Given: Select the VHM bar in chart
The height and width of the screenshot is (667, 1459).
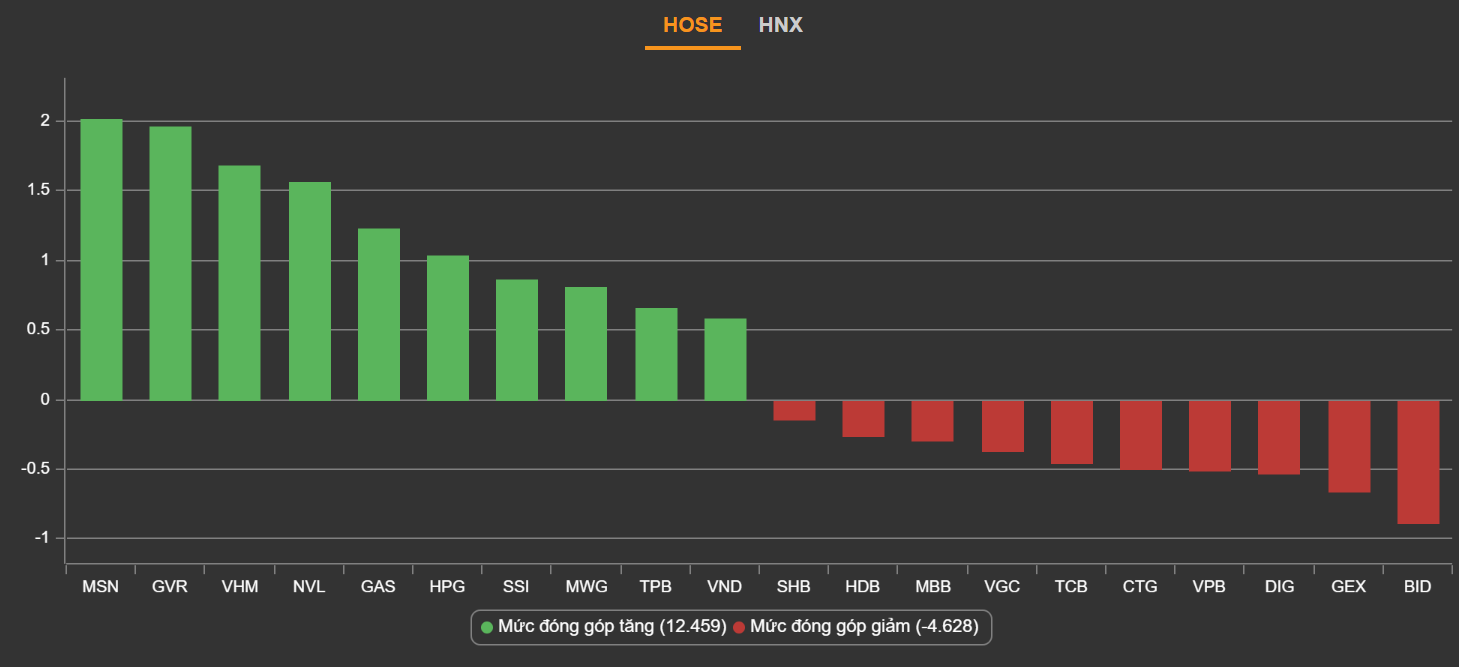Looking at the screenshot, I should (x=239, y=283).
